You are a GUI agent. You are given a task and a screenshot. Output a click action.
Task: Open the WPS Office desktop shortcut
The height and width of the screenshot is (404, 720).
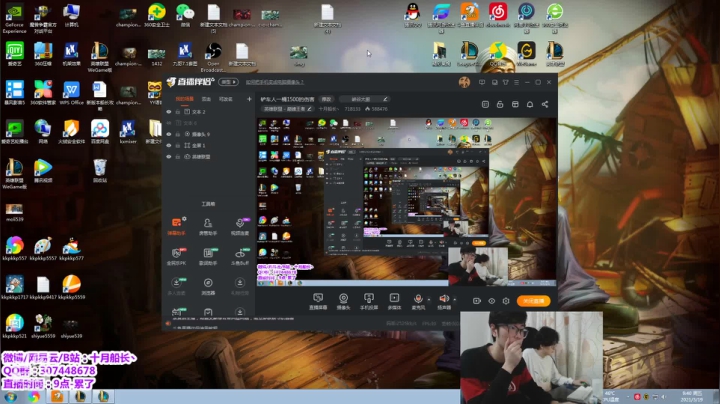(x=71, y=93)
